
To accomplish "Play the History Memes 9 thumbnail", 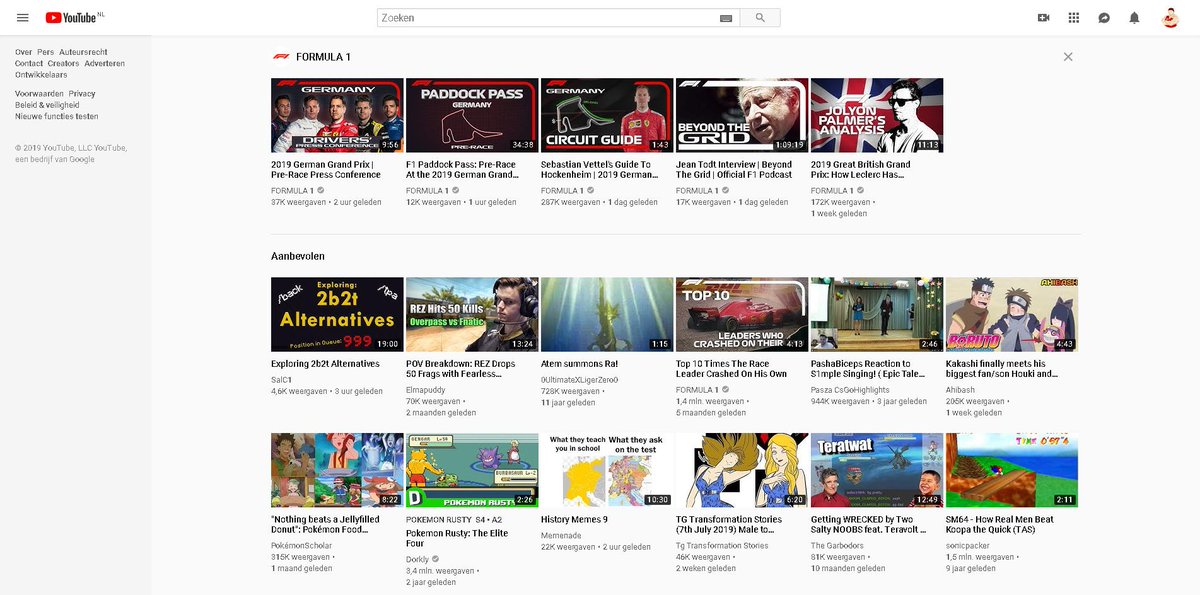I will point(607,470).
